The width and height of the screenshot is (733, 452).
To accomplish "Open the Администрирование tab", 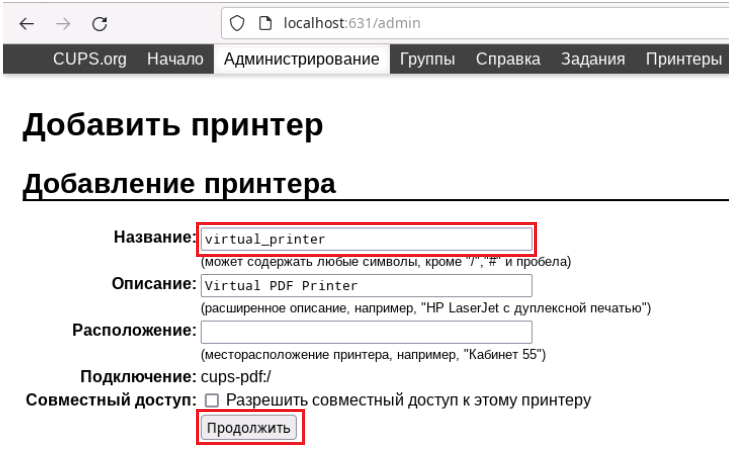I will pyautogui.click(x=302, y=59).
